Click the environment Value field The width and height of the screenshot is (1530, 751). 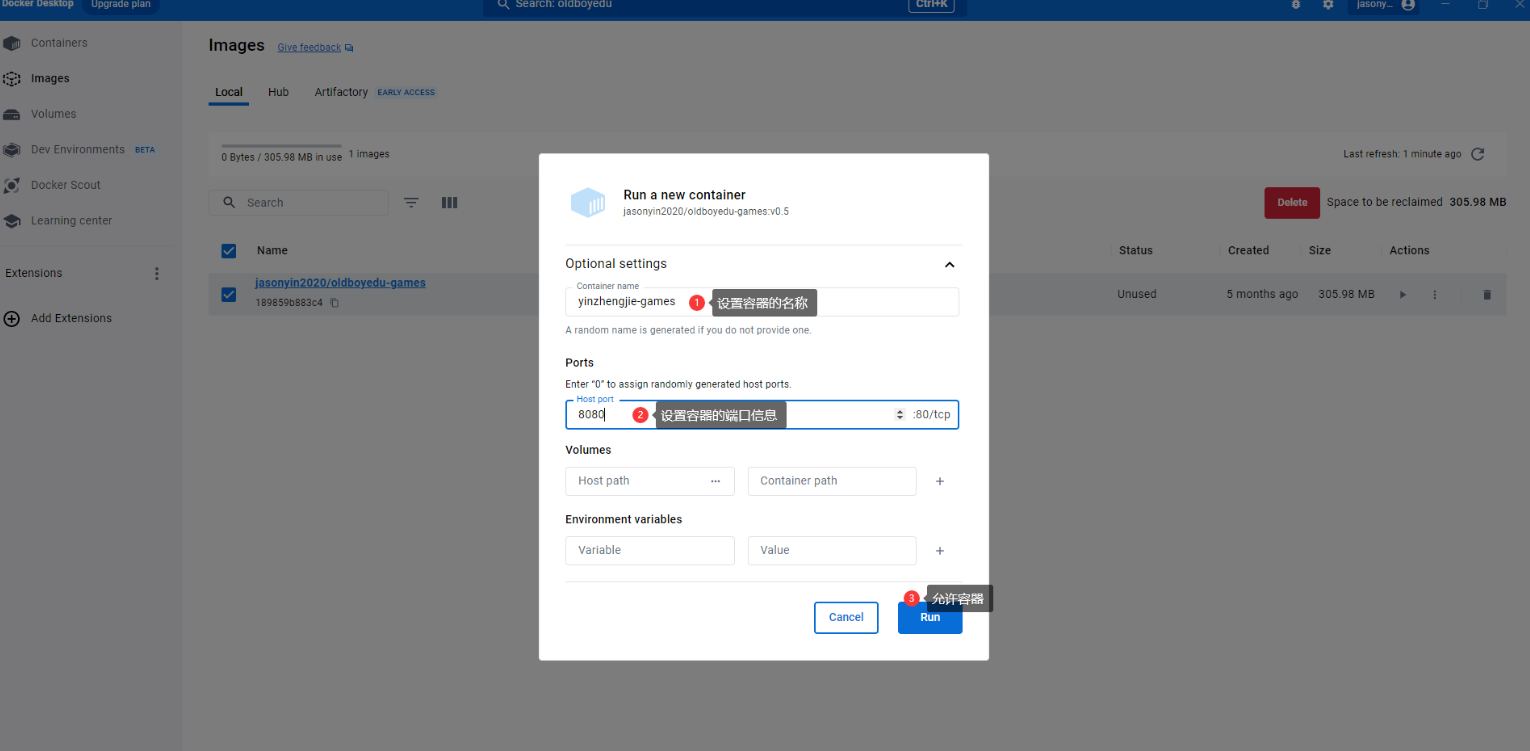(x=832, y=550)
